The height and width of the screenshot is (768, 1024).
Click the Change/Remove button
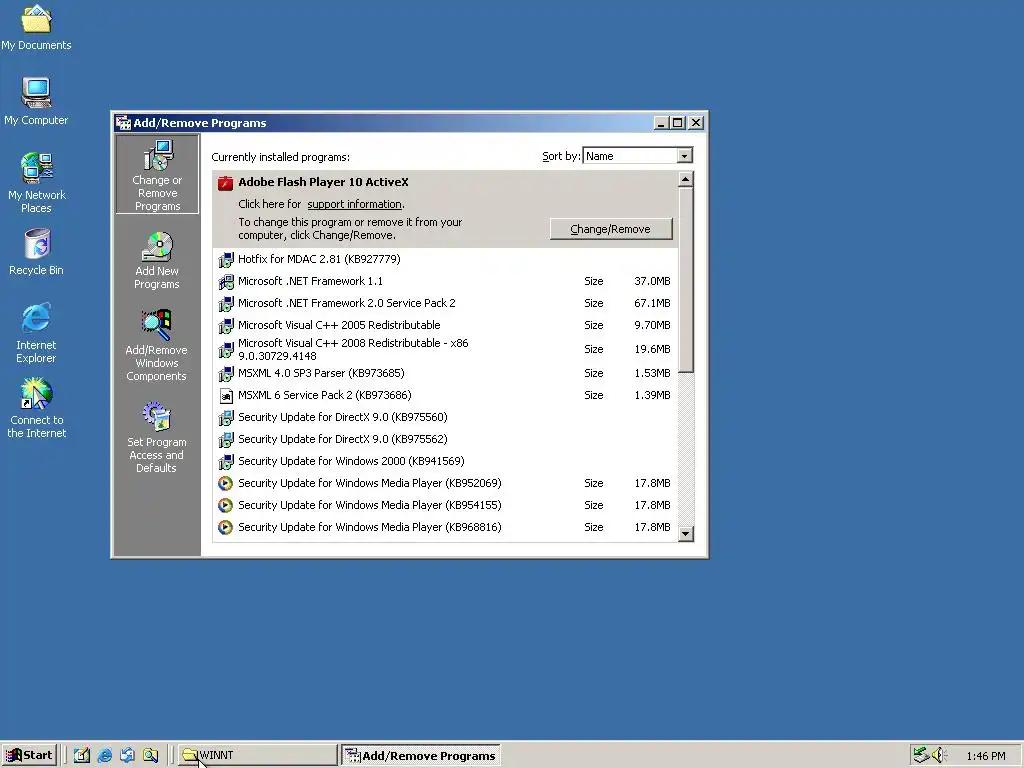pyautogui.click(x=611, y=229)
